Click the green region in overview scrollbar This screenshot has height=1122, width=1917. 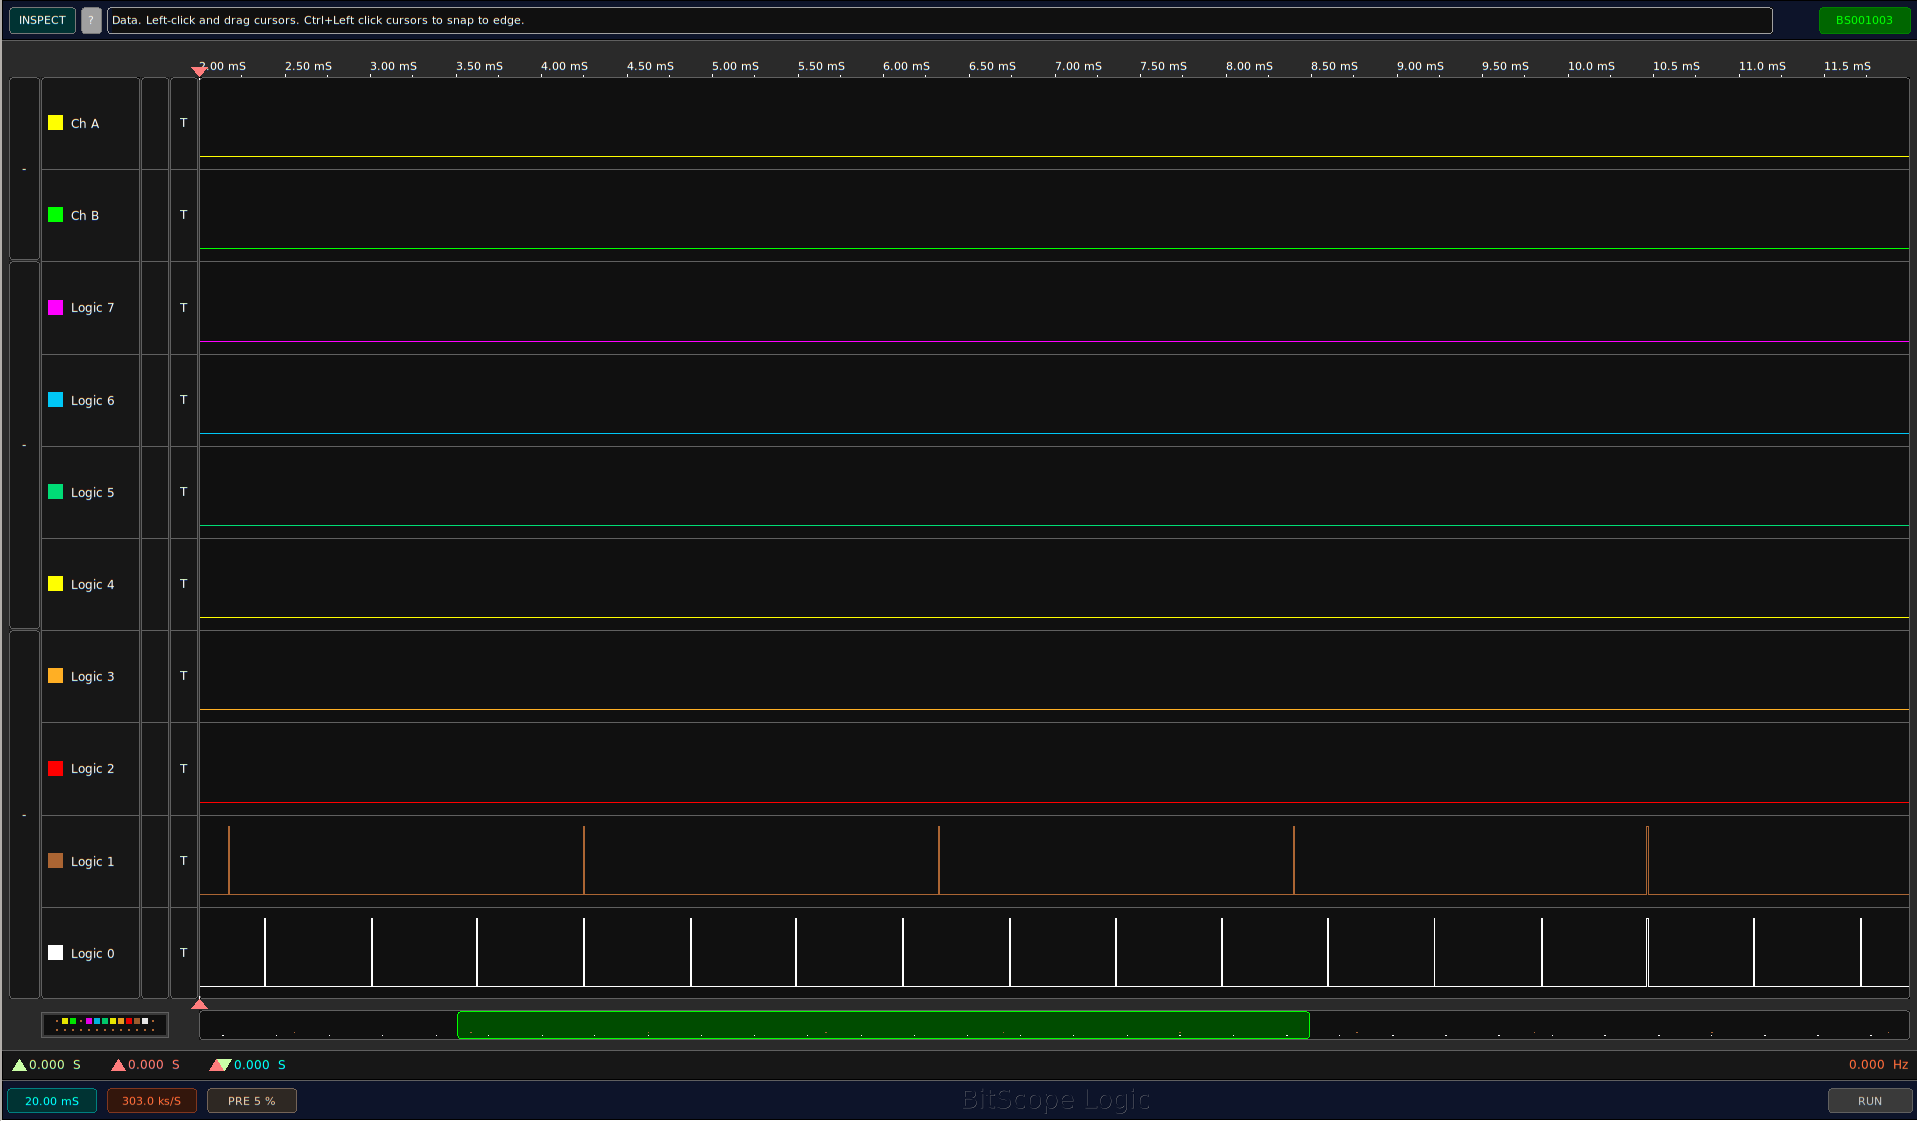pyautogui.click(x=883, y=1025)
